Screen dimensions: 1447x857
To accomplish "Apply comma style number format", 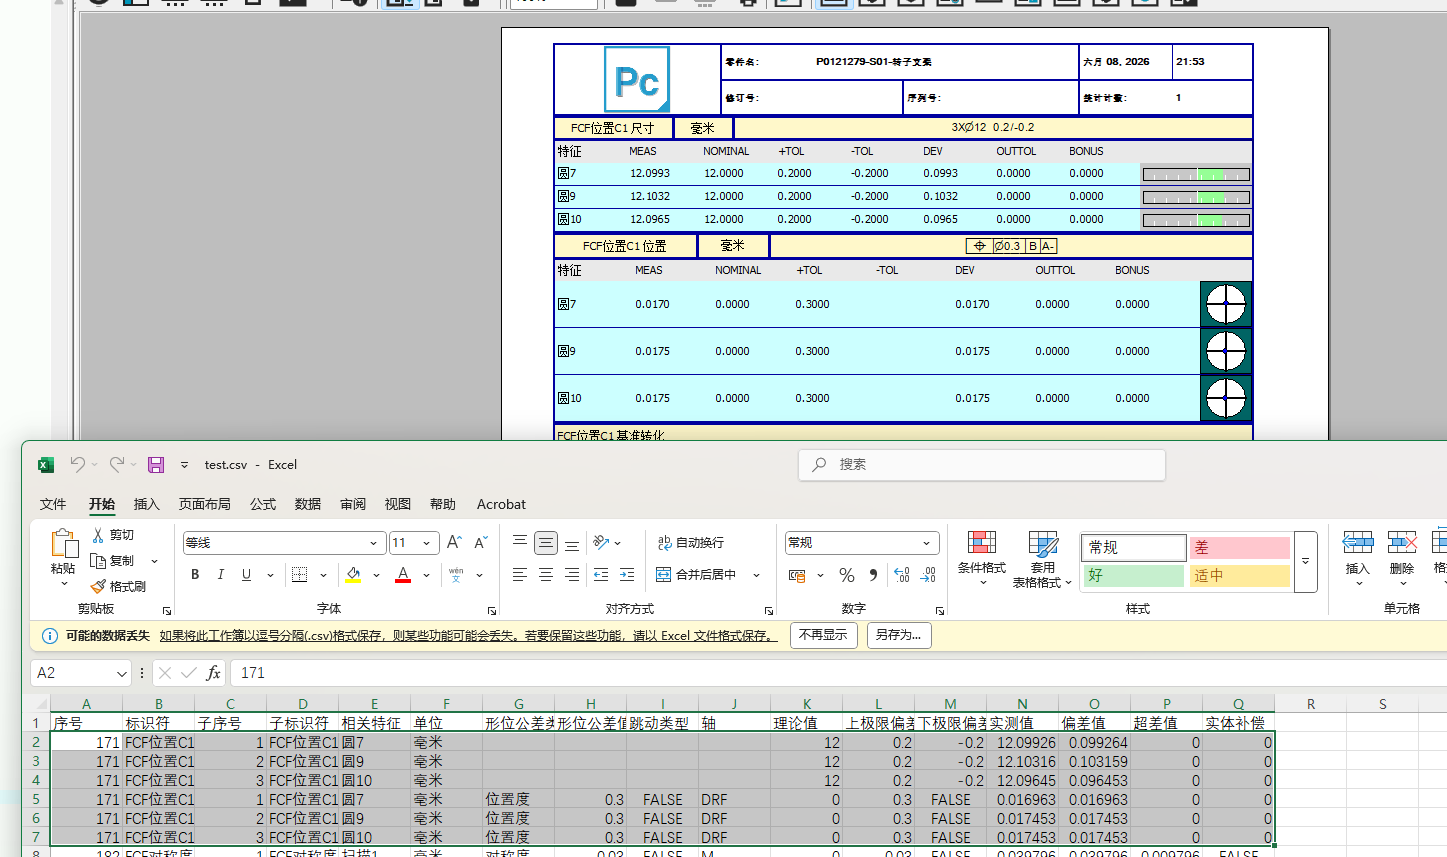I will click(873, 575).
